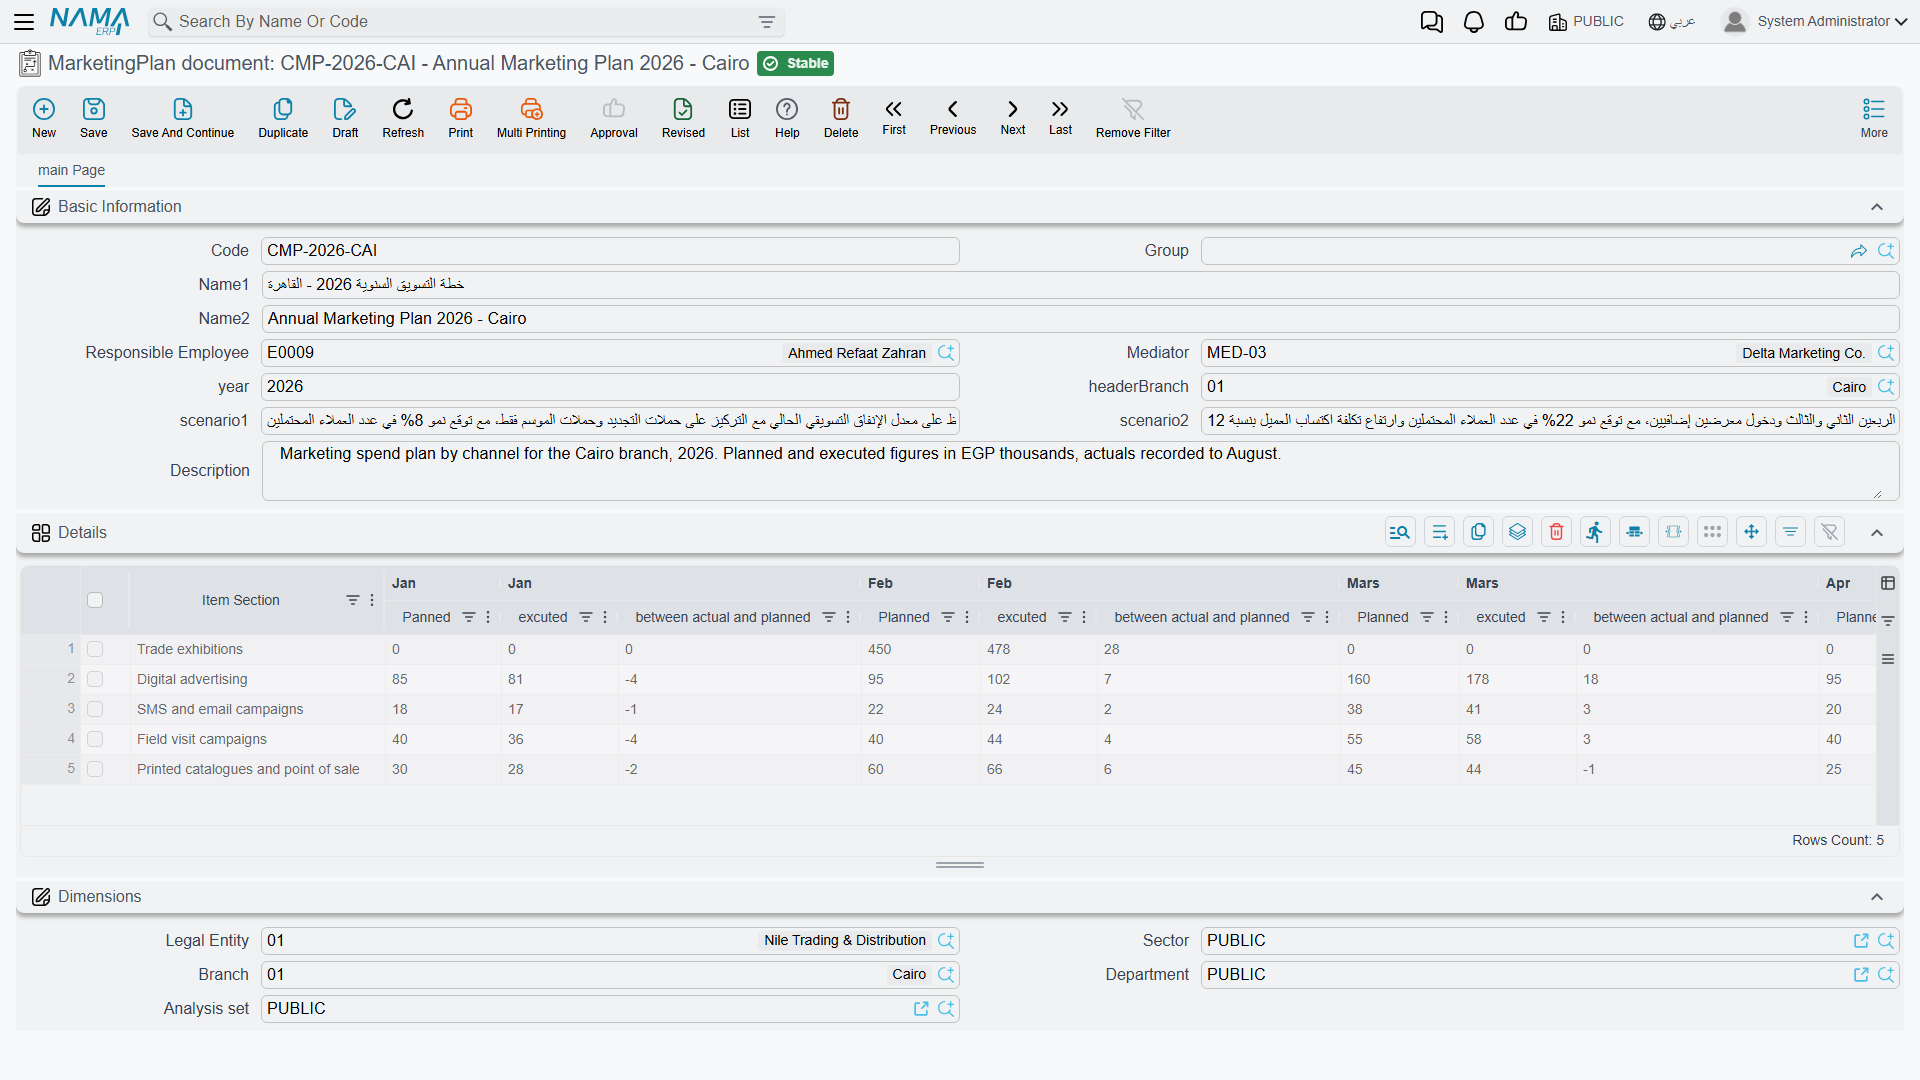Switch the interface language to Arabic
This screenshot has width=1920, height=1080.
[x=1672, y=21]
